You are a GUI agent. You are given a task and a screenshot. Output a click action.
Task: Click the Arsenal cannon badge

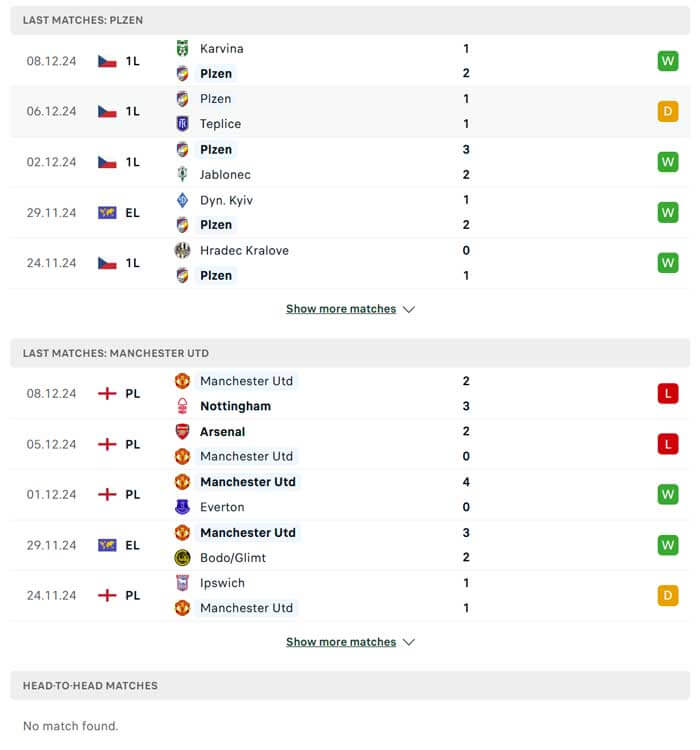point(182,432)
